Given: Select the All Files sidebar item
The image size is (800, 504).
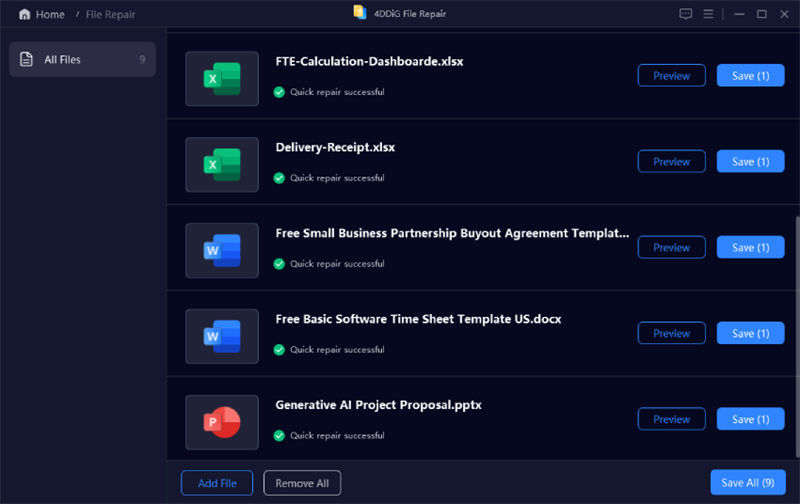Looking at the screenshot, I should [x=81, y=60].
